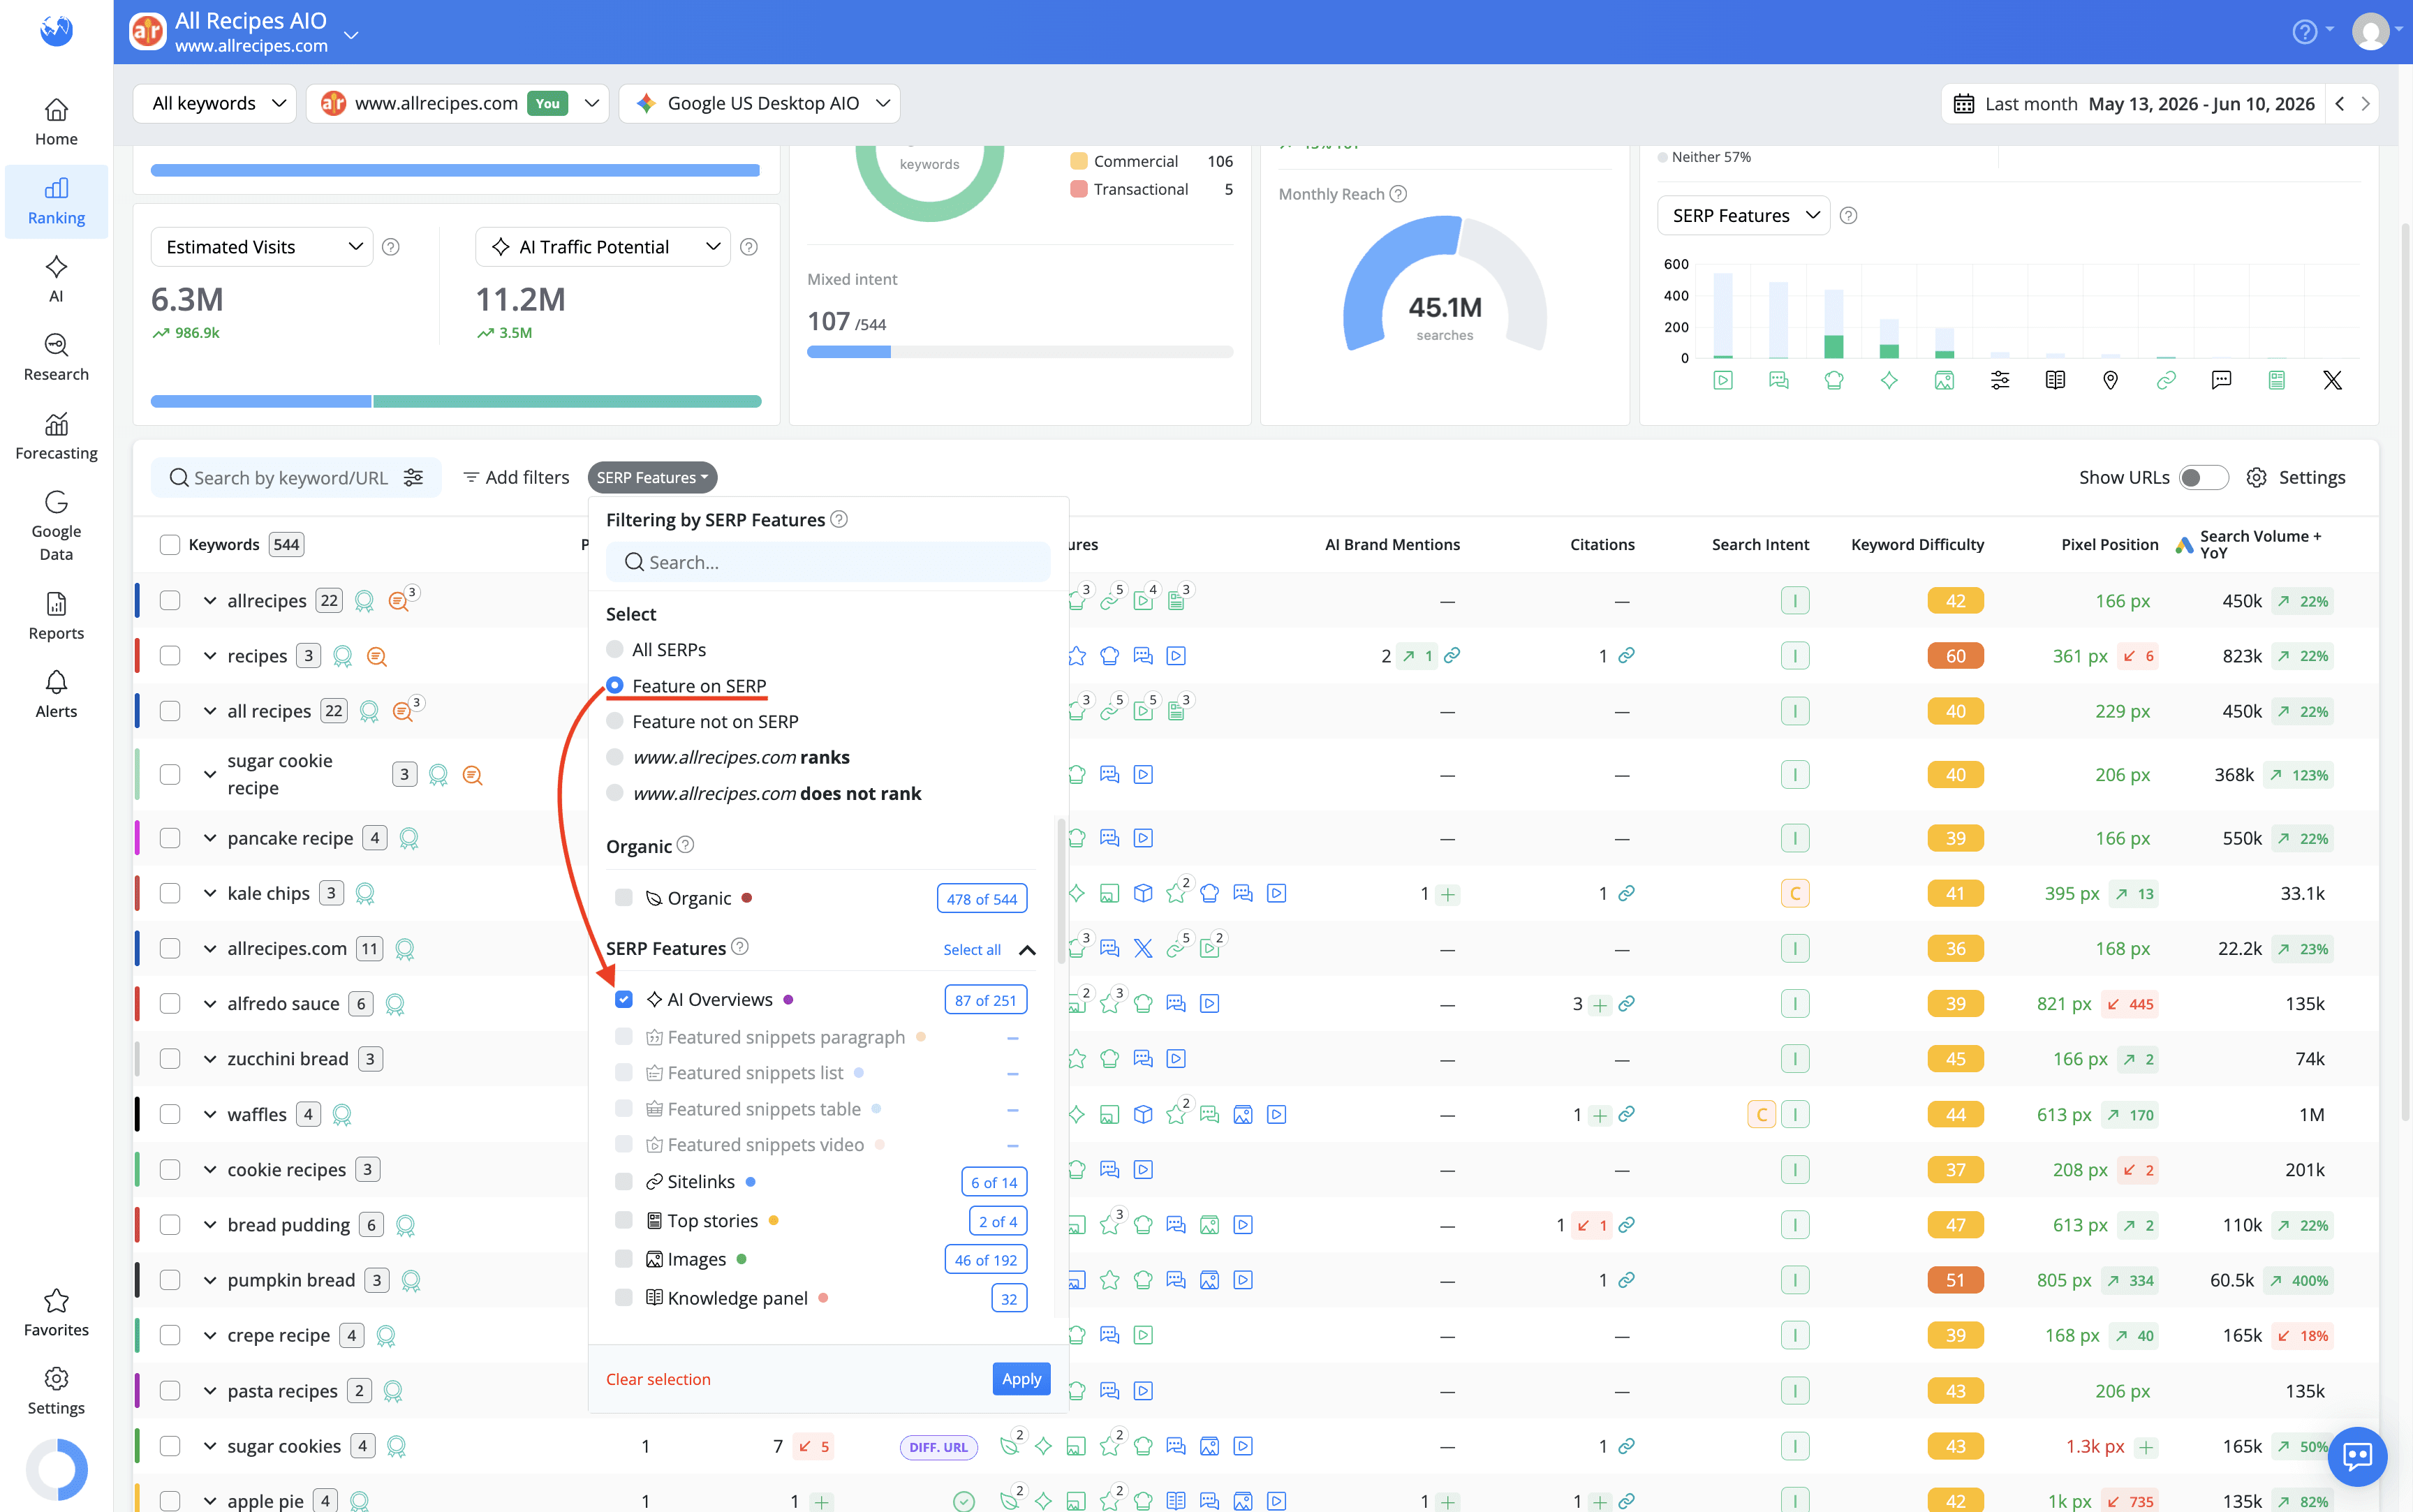2413x1512 pixels.
Task: Click the Apply button in filter panel
Action: point(1021,1378)
